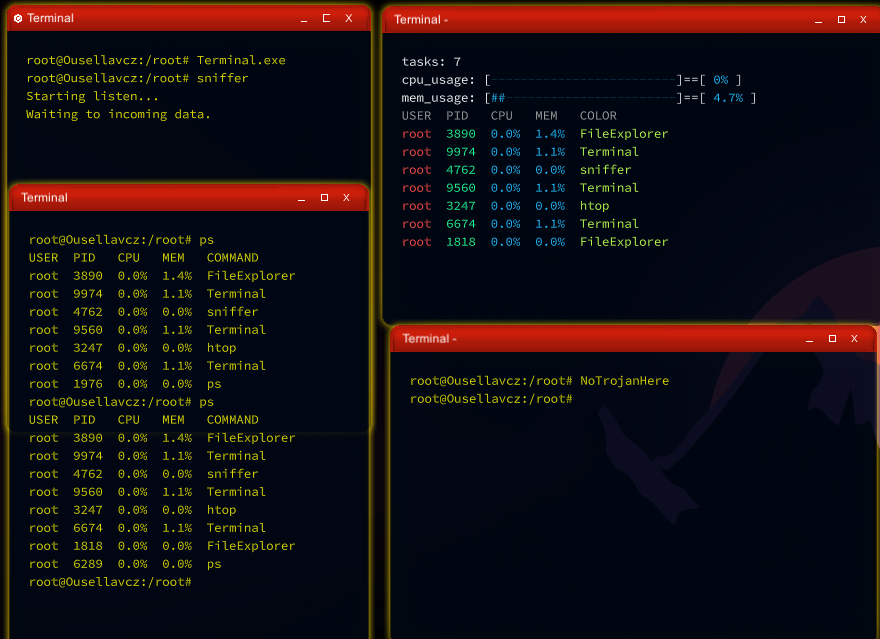Maximize the htop Terminal window with tasks list
Viewport: 880px width, 639px height.
841,20
